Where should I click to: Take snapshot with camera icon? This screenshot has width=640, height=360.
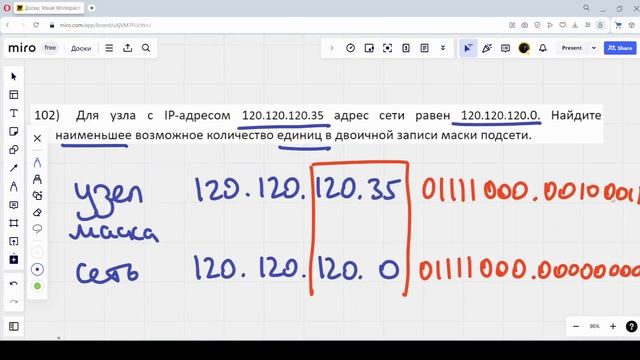click(x=524, y=25)
